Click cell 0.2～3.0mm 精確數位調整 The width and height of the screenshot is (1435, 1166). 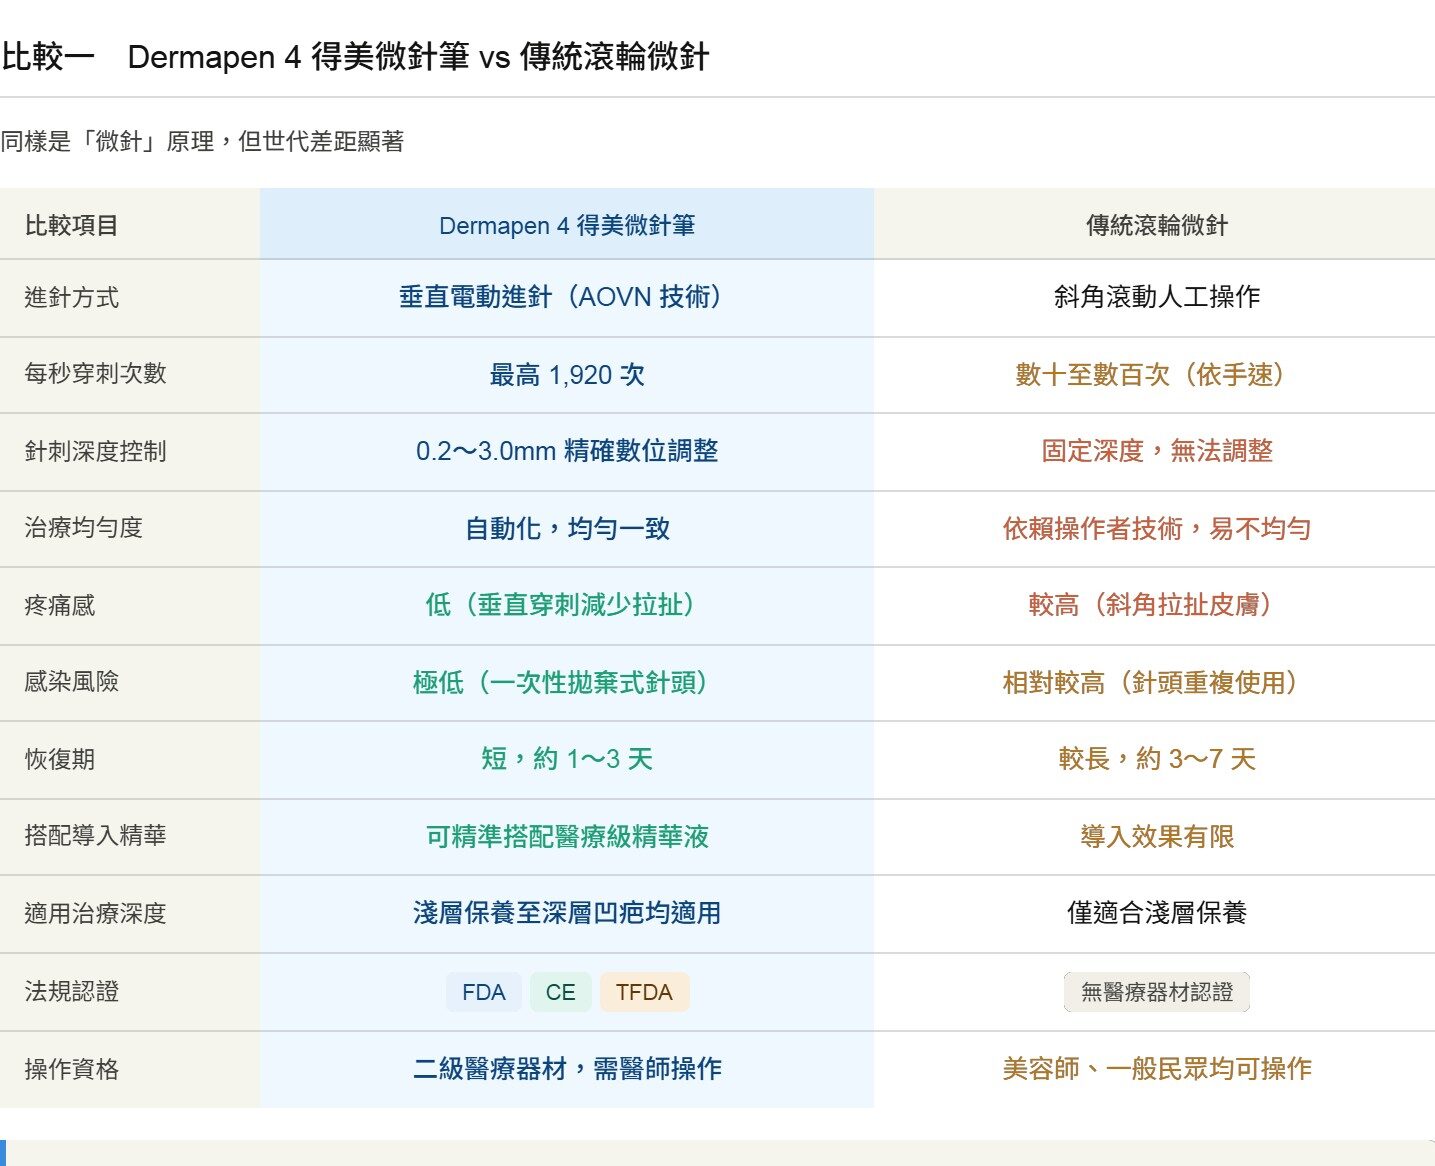click(567, 452)
